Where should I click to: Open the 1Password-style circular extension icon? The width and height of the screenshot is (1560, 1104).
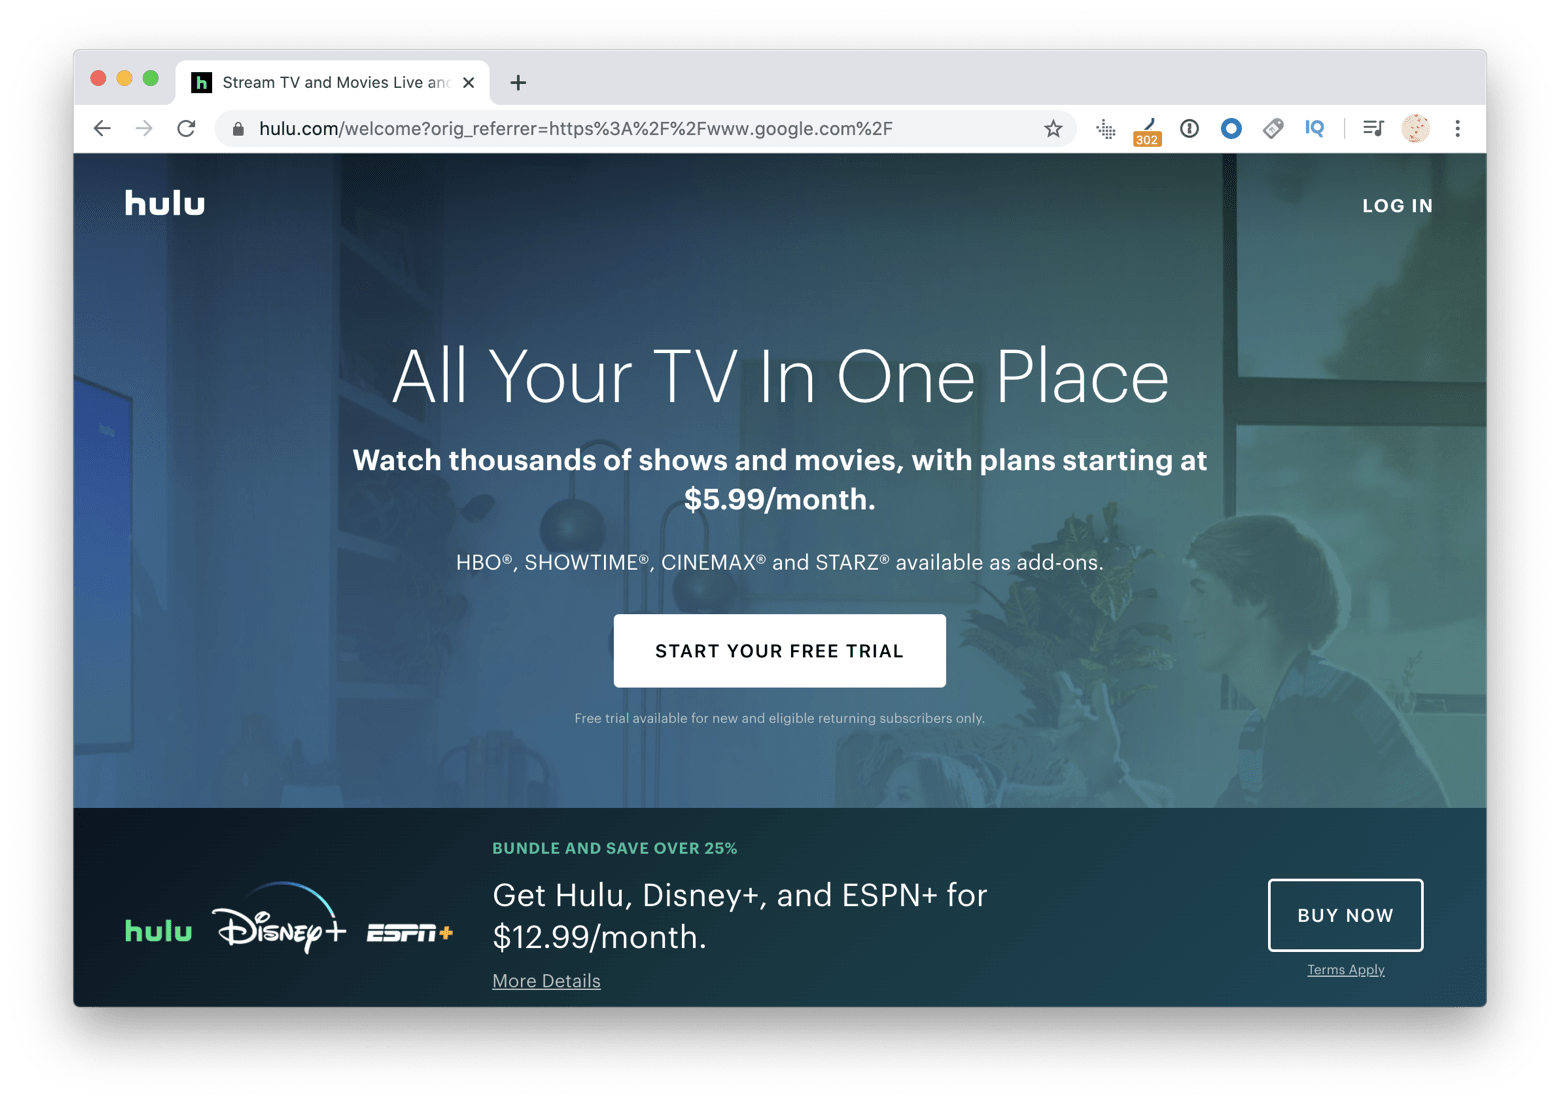[x=1189, y=128]
